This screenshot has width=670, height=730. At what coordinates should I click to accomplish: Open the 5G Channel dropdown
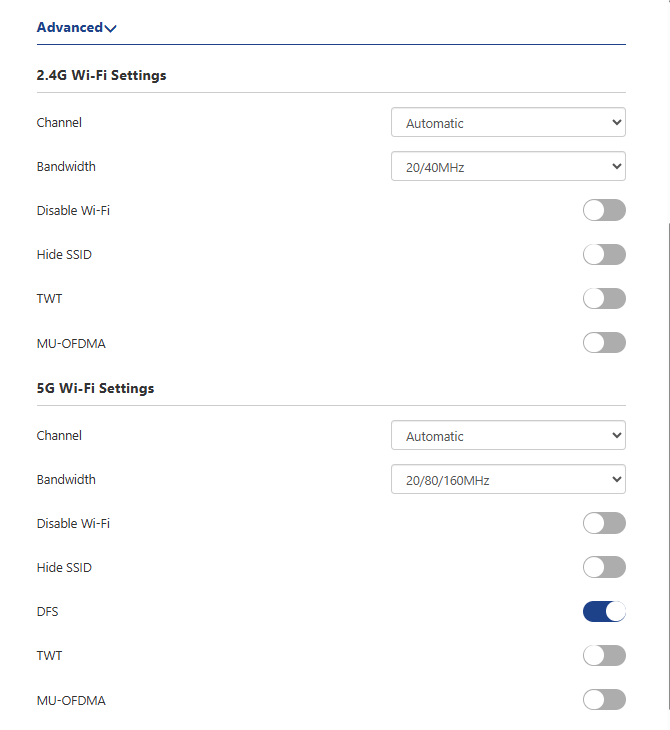coord(508,436)
